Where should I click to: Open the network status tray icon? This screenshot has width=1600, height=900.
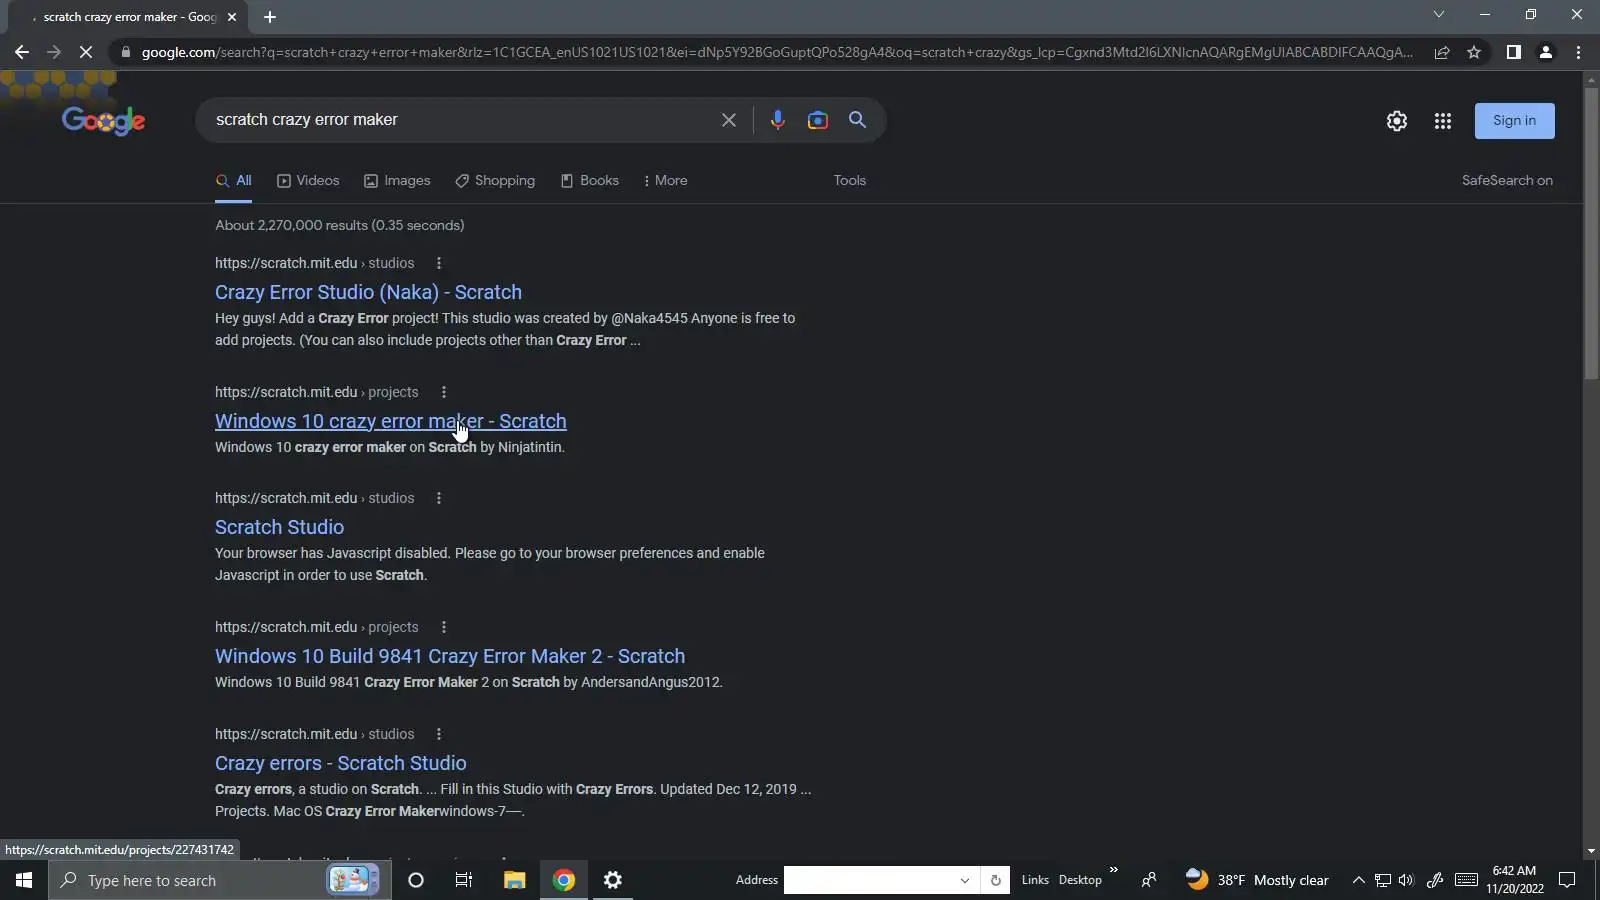tap(1382, 880)
